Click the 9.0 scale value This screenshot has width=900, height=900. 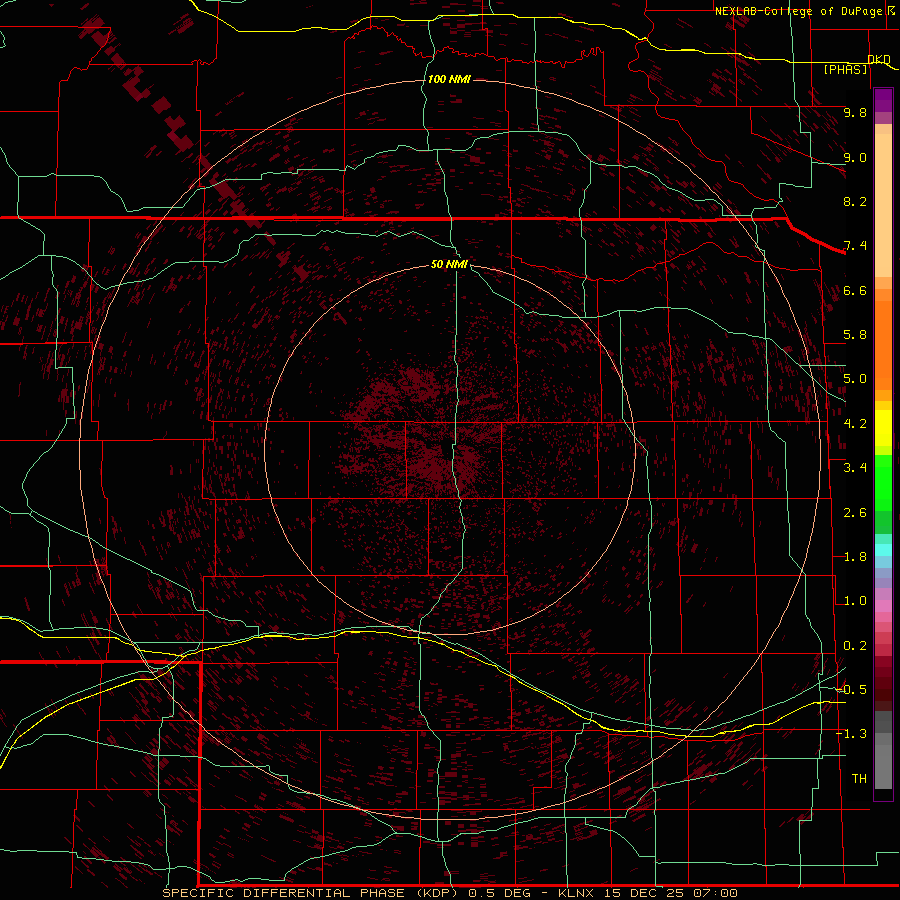pos(855,157)
